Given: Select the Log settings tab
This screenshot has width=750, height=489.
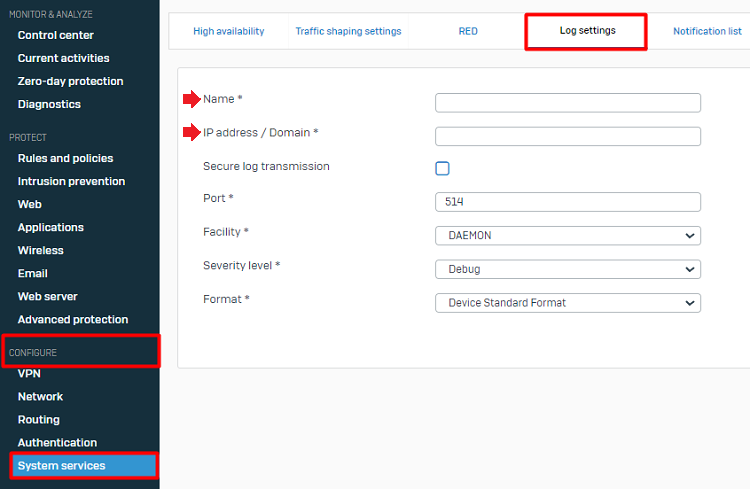Looking at the screenshot, I should coord(587,31).
